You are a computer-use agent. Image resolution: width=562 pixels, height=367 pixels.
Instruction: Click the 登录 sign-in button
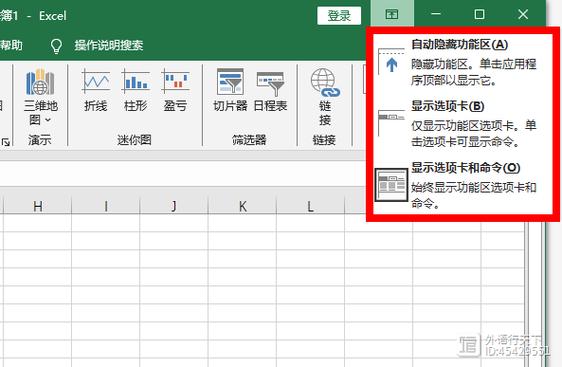pyautogui.click(x=339, y=15)
